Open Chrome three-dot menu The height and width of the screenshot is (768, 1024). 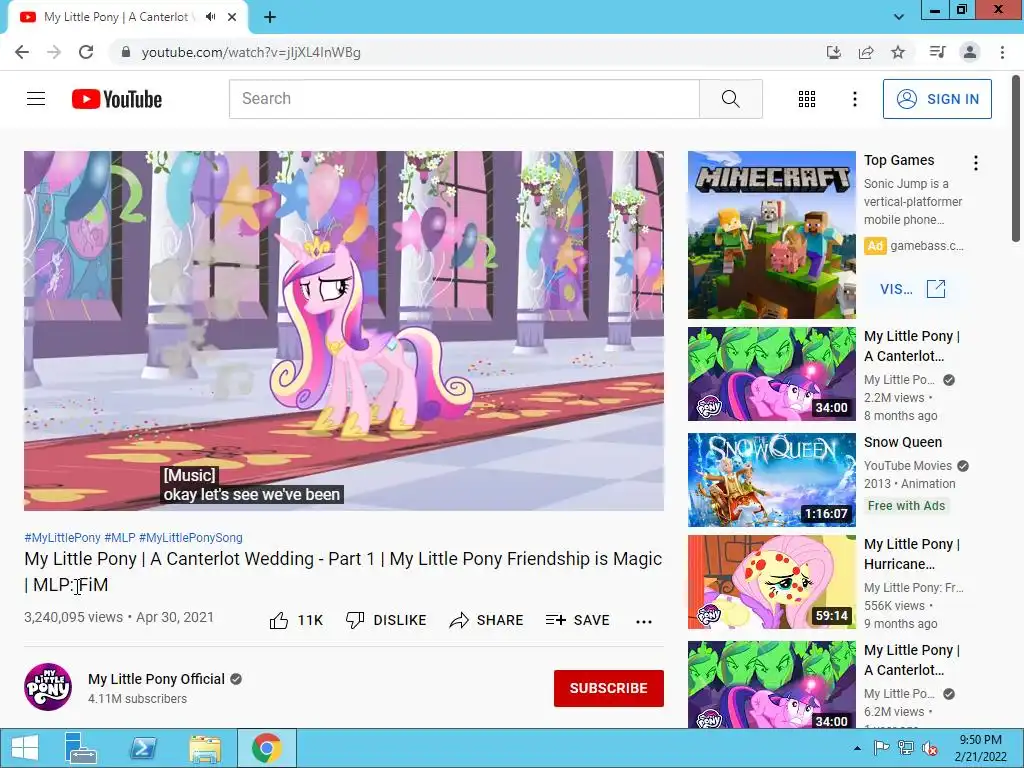[x=1002, y=52]
